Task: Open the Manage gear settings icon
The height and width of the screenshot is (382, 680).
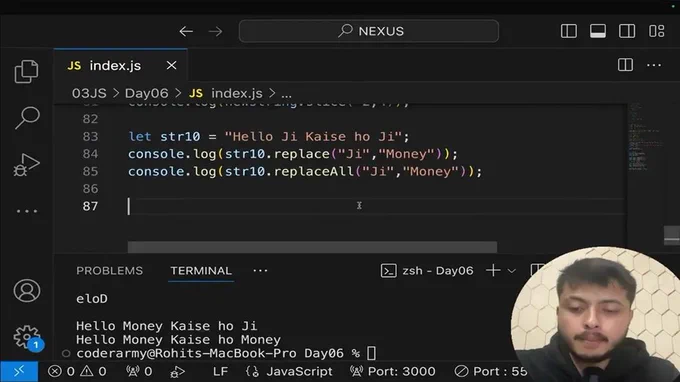Action: pyautogui.click(x=27, y=337)
